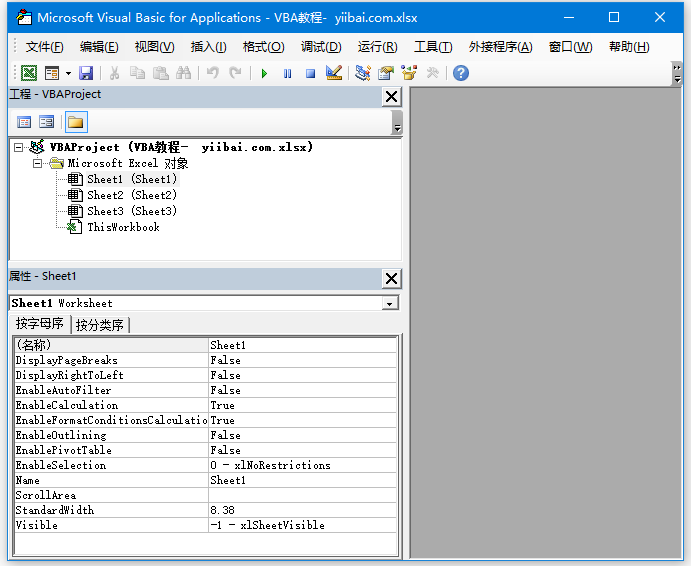691x566 pixels.
Task: Open the 窗口(W) menu
Action: click(x=570, y=47)
